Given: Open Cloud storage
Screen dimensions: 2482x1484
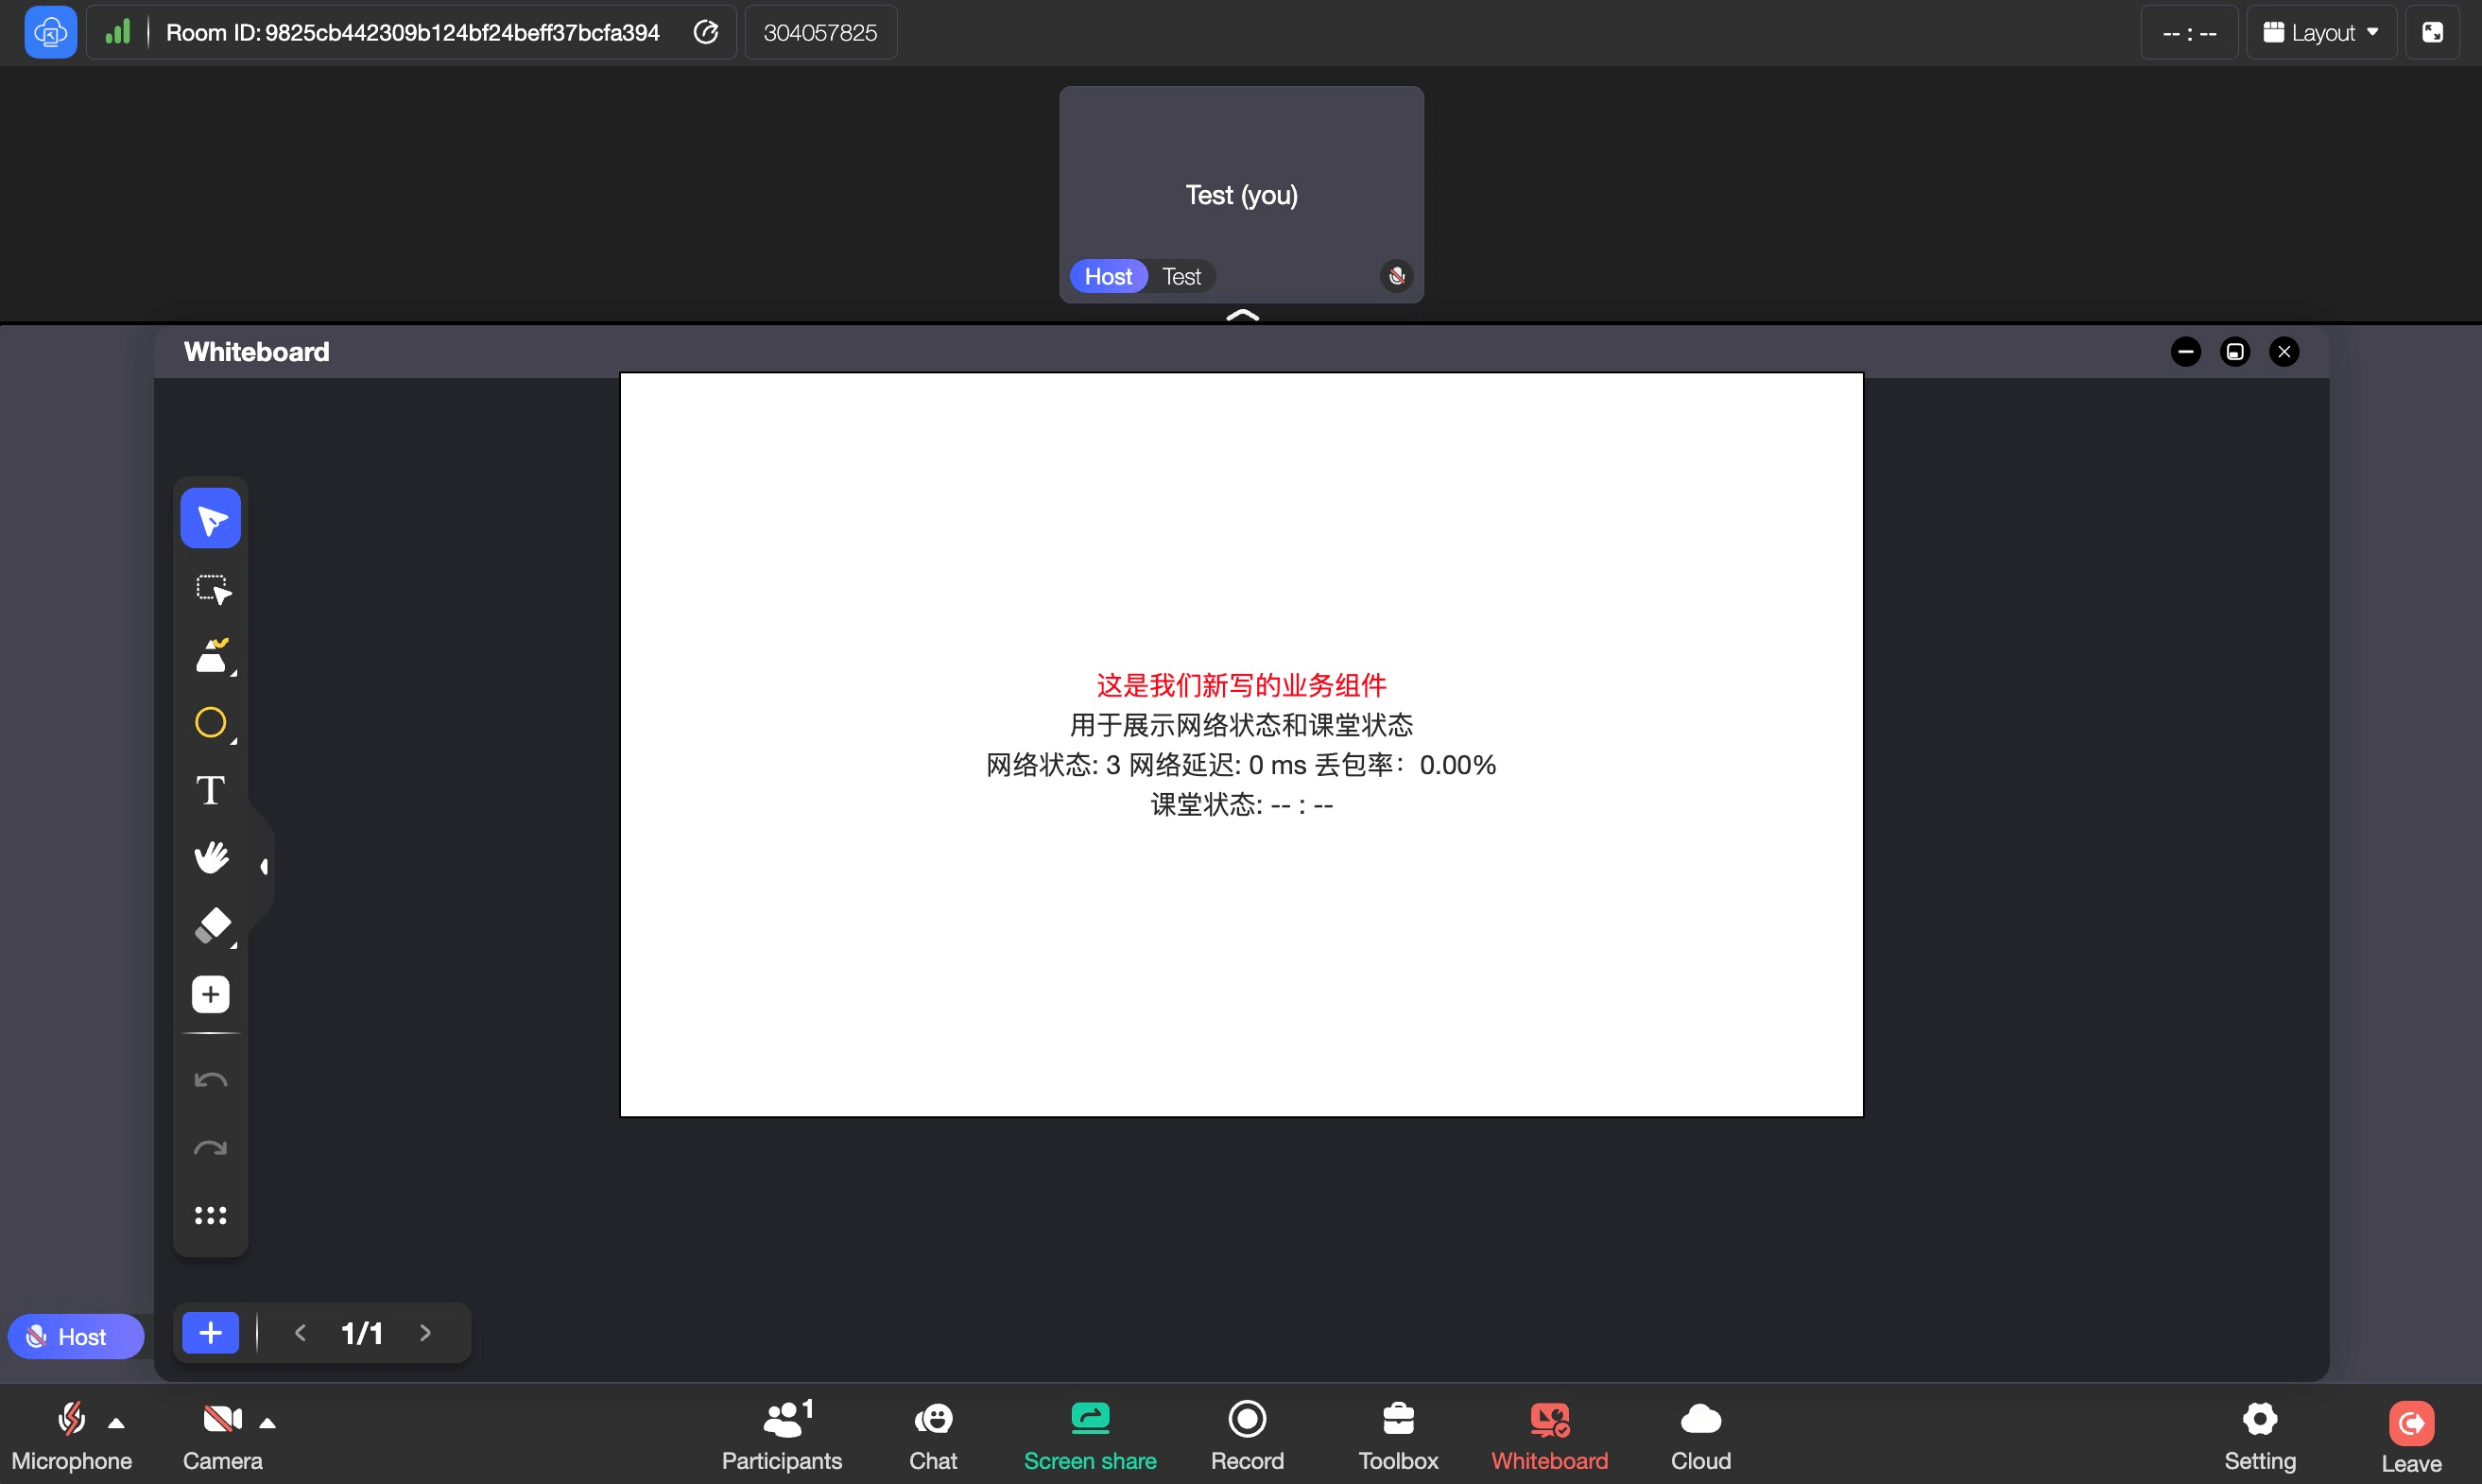Looking at the screenshot, I should pos(1700,1435).
